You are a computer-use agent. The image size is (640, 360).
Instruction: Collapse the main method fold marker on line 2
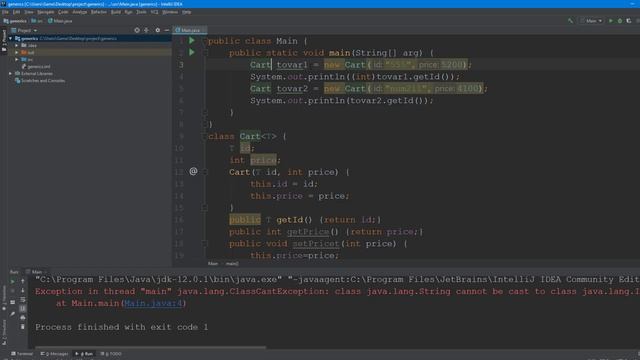click(x=205, y=53)
